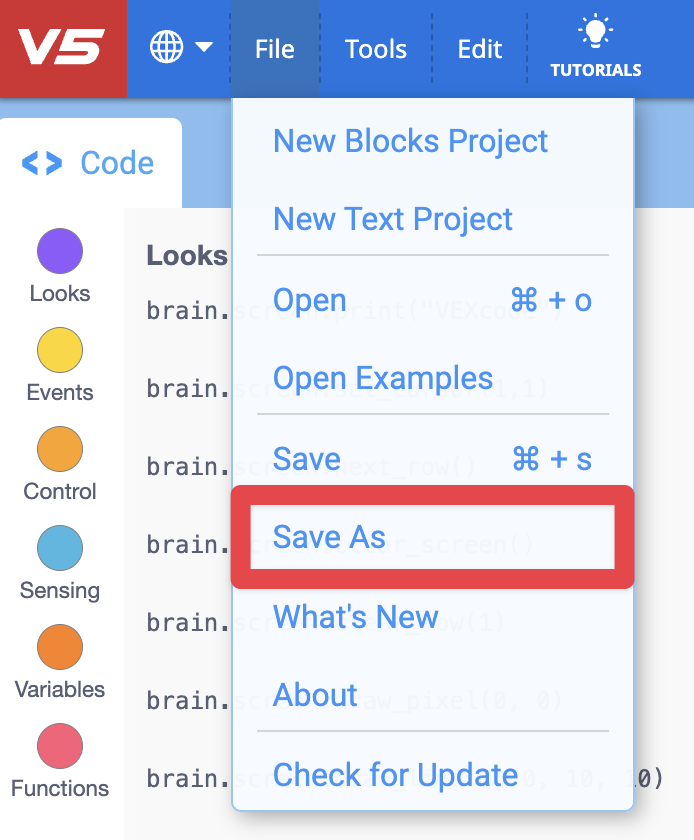Click the angle brackets Code icon
Image resolution: width=694 pixels, height=840 pixels.
(x=43, y=163)
